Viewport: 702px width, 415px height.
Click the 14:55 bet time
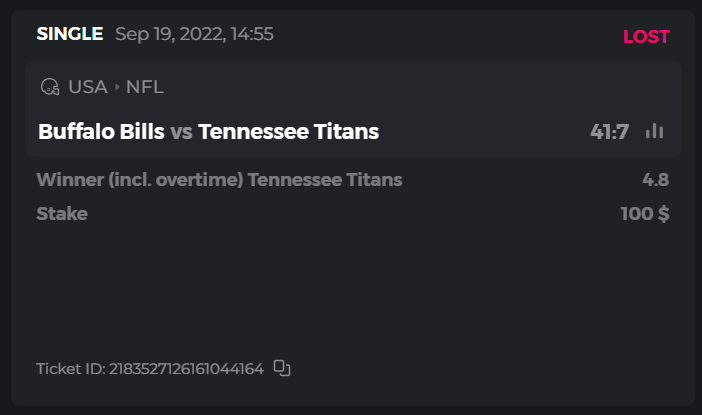[x=251, y=34]
